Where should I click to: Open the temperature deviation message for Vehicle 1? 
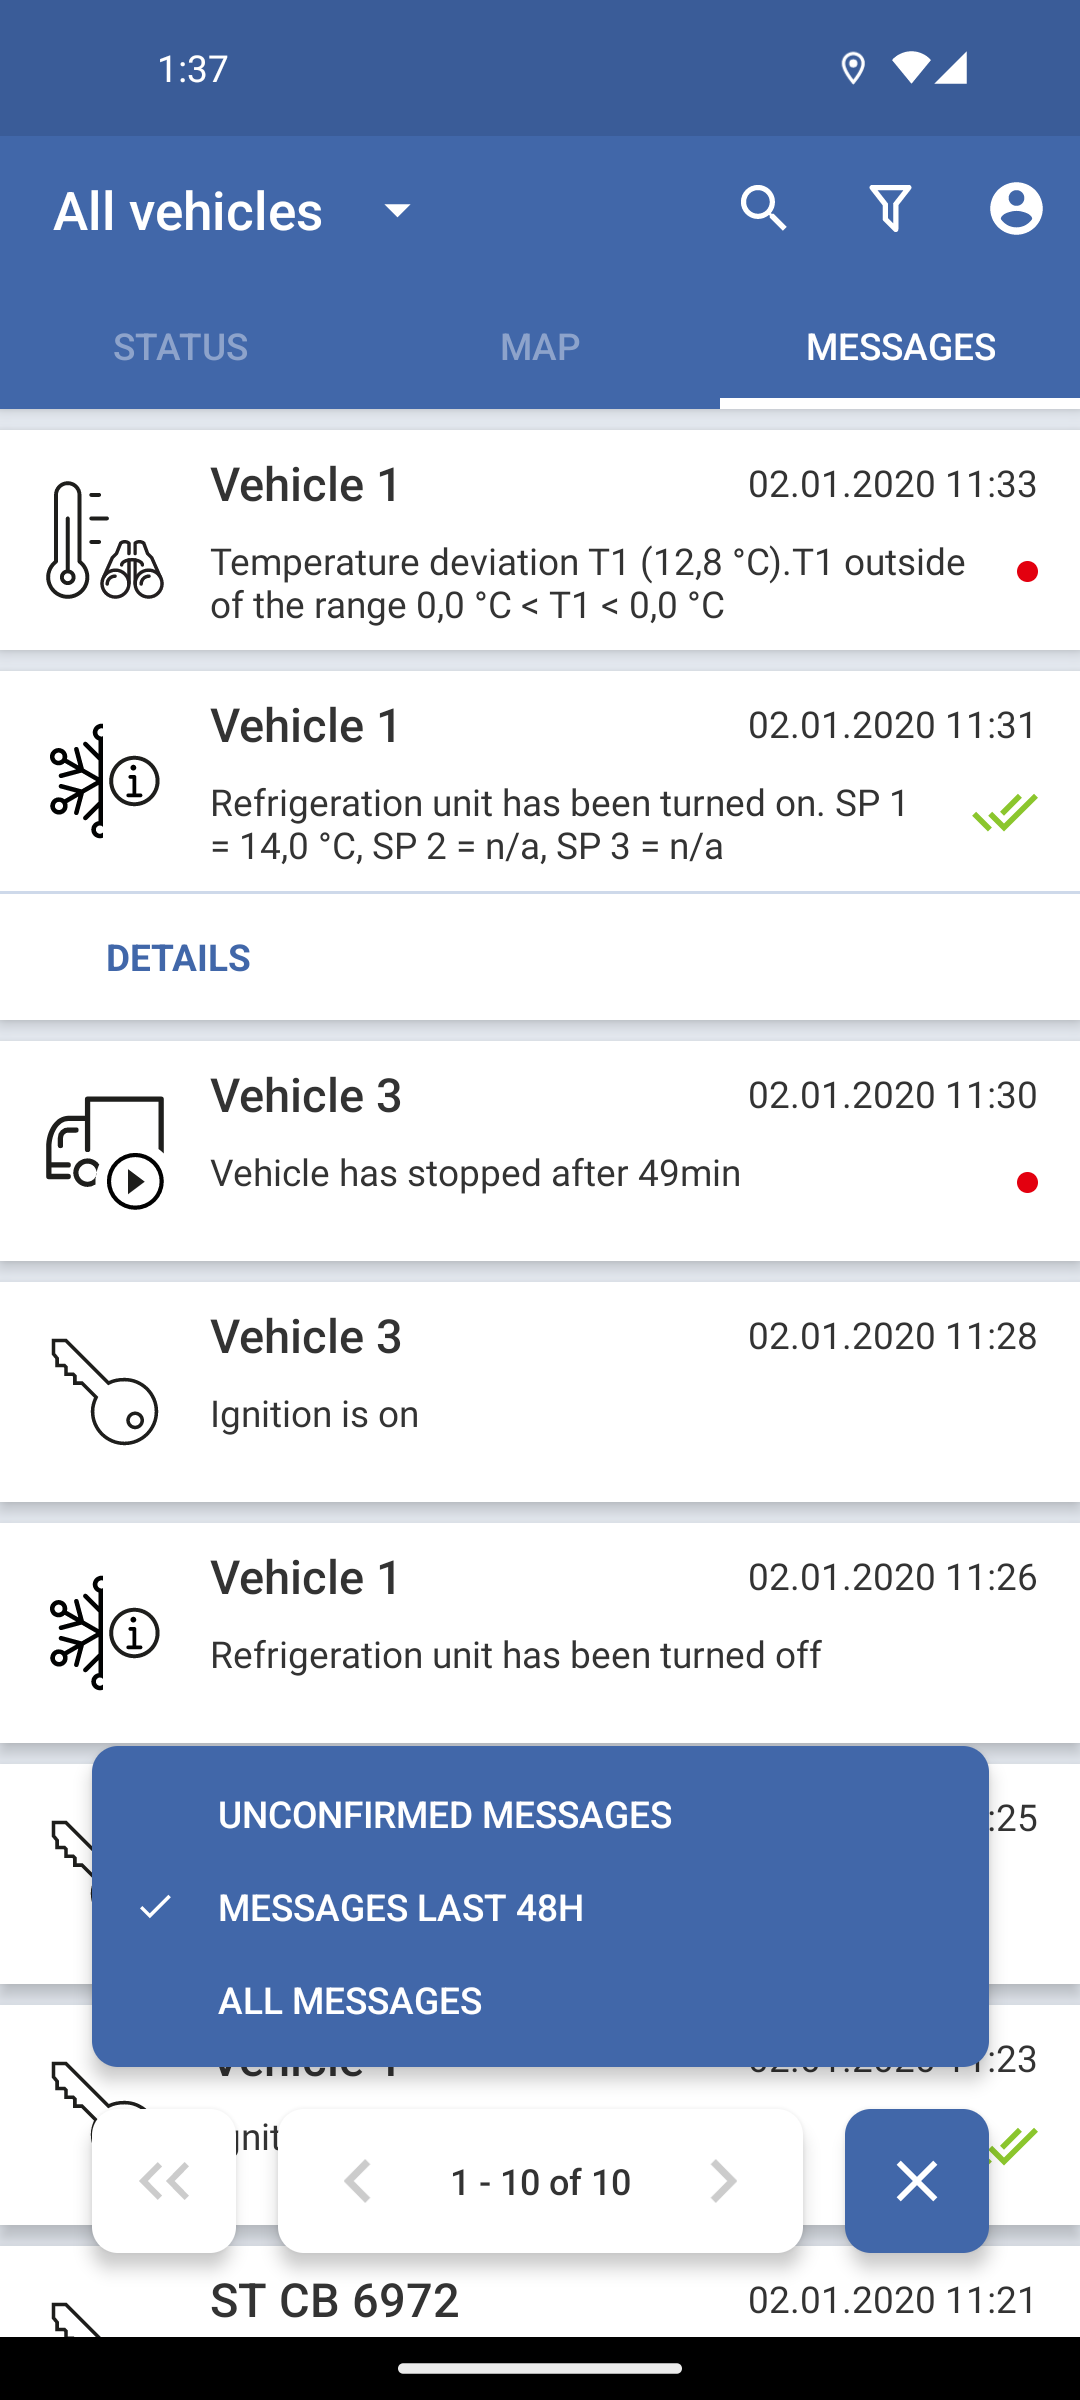(x=540, y=540)
